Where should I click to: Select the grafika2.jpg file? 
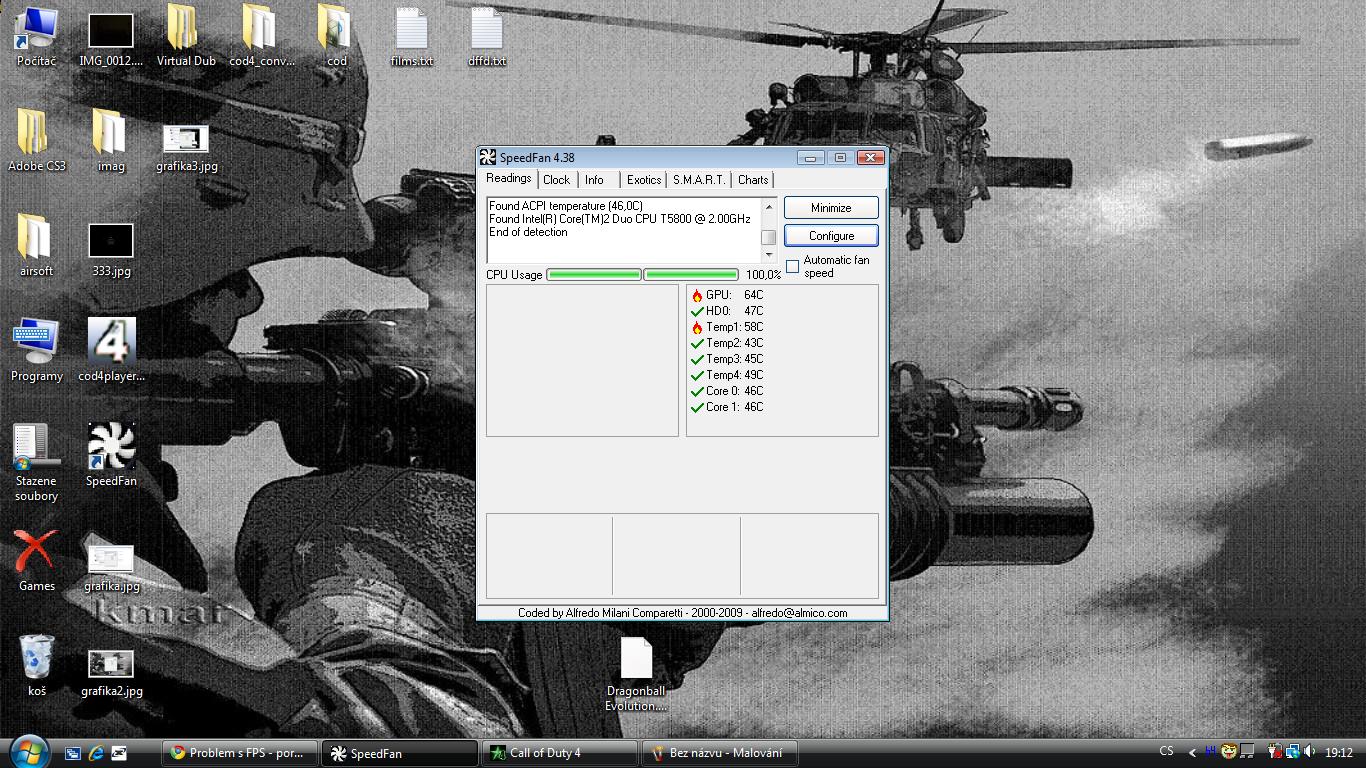pos(111,673)
